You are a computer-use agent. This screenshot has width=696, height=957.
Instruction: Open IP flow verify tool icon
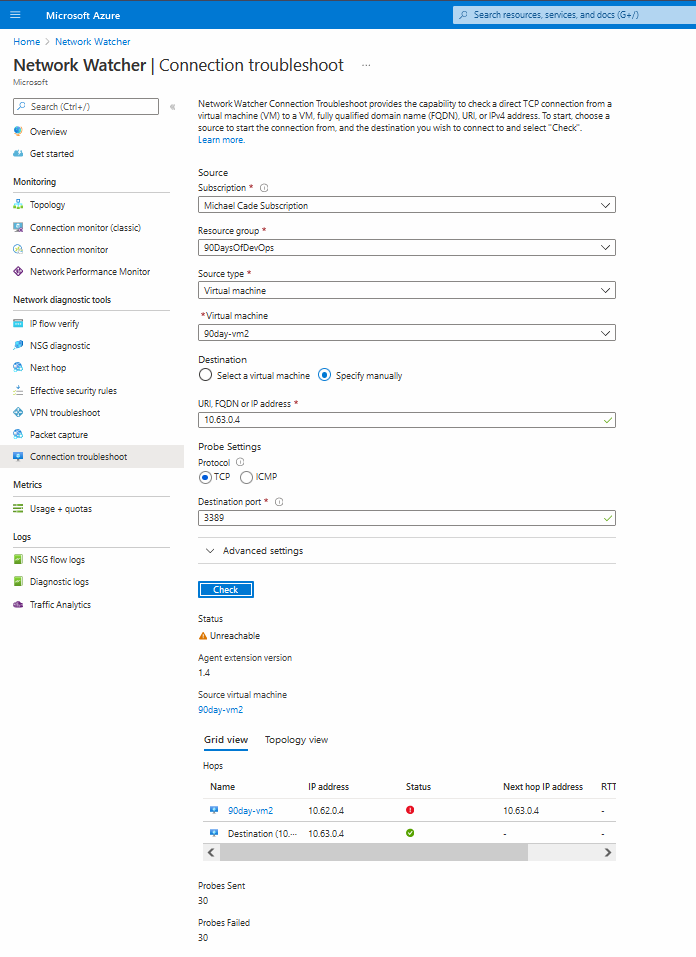click(18, 324)
